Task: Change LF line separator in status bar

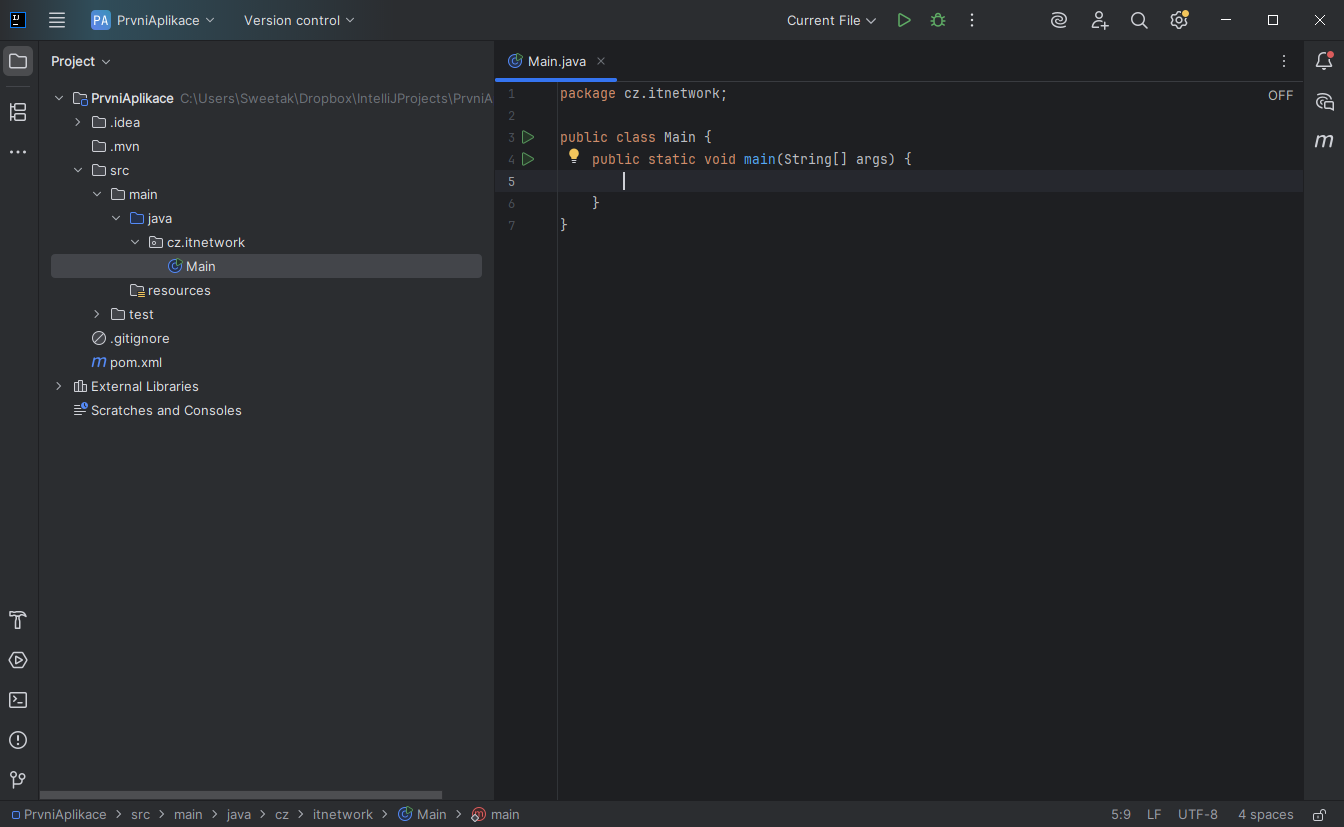Action: coord(1154,815)
